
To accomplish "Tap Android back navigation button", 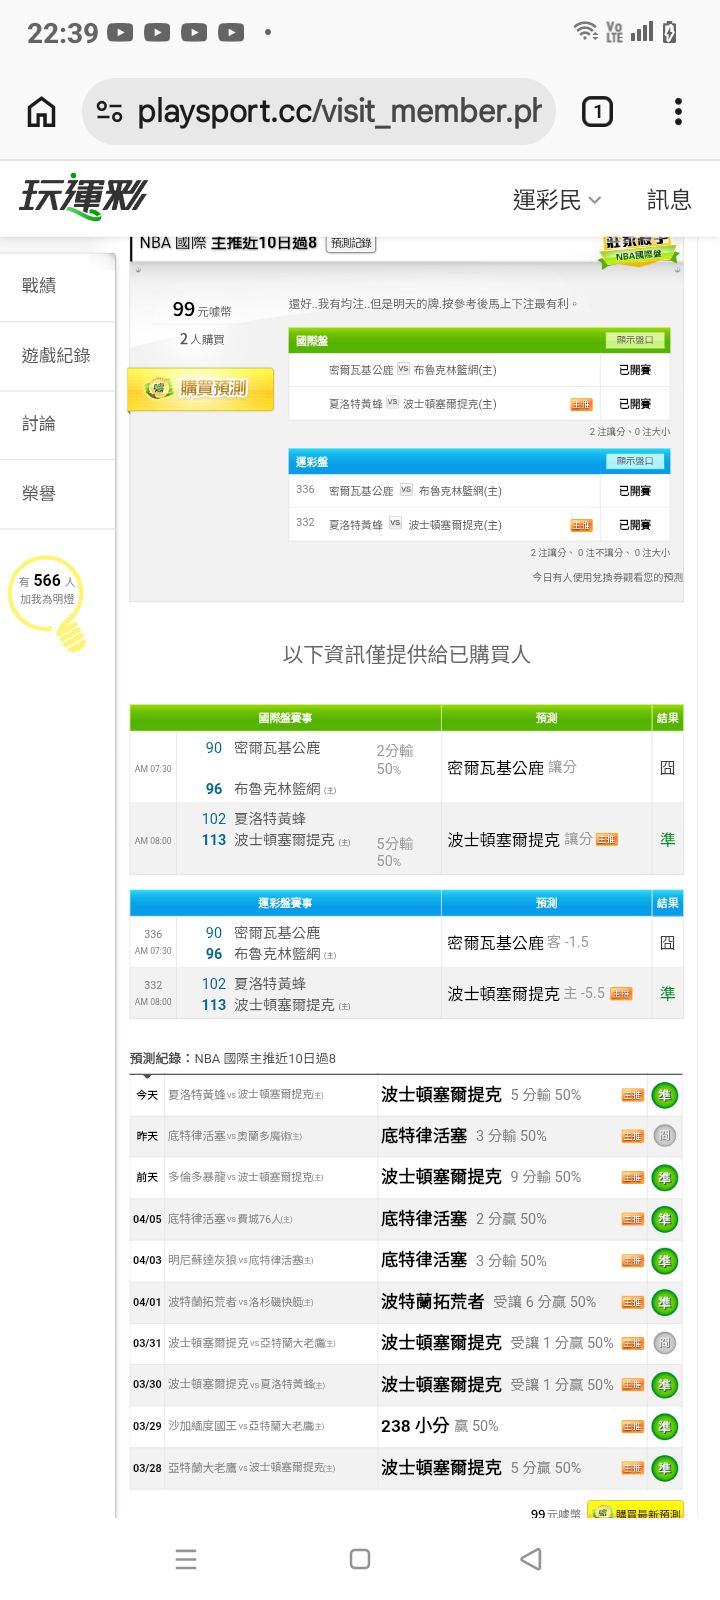I will click(532, 1559).
